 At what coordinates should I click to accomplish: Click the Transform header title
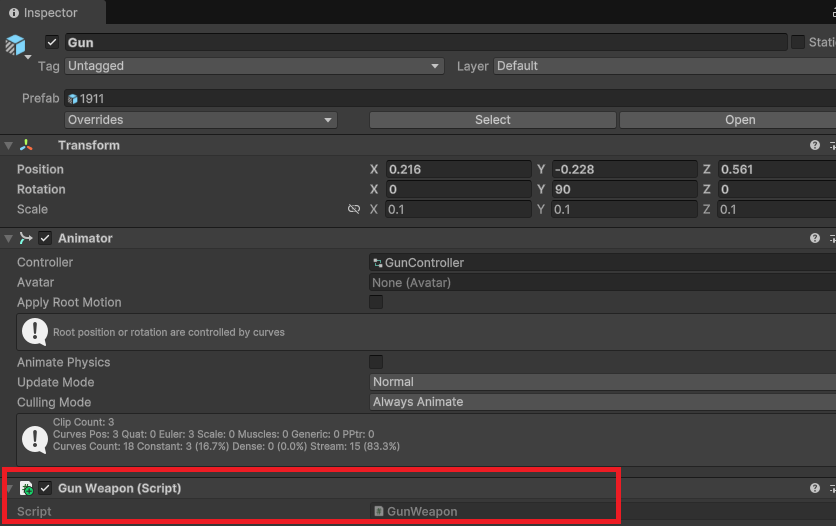[x=89, y=145]
